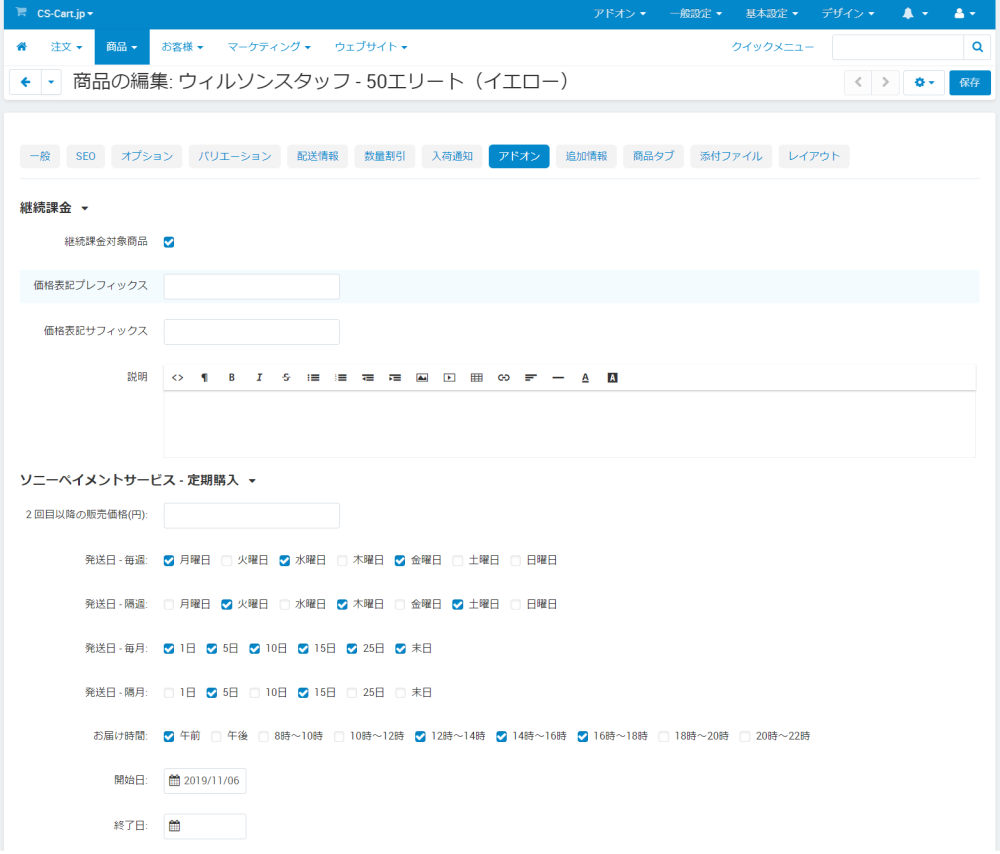Choose the text background color in editor
The image size is (1000, 854).
pos(612,378)
